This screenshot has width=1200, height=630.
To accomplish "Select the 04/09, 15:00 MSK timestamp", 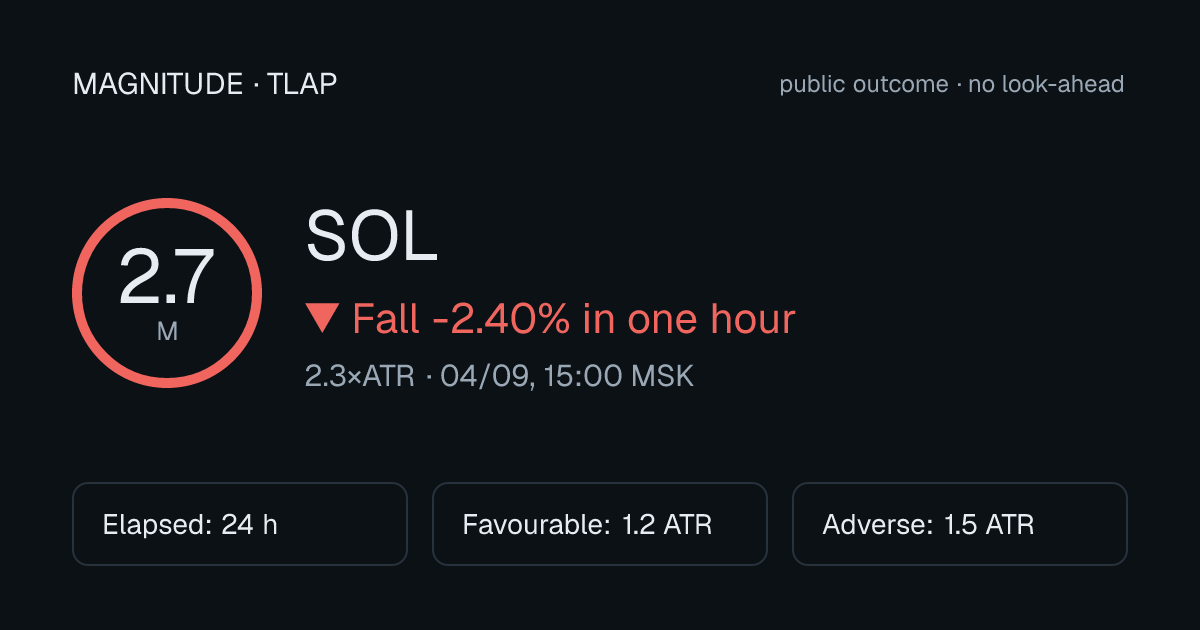I will click(x=567, y=377).
